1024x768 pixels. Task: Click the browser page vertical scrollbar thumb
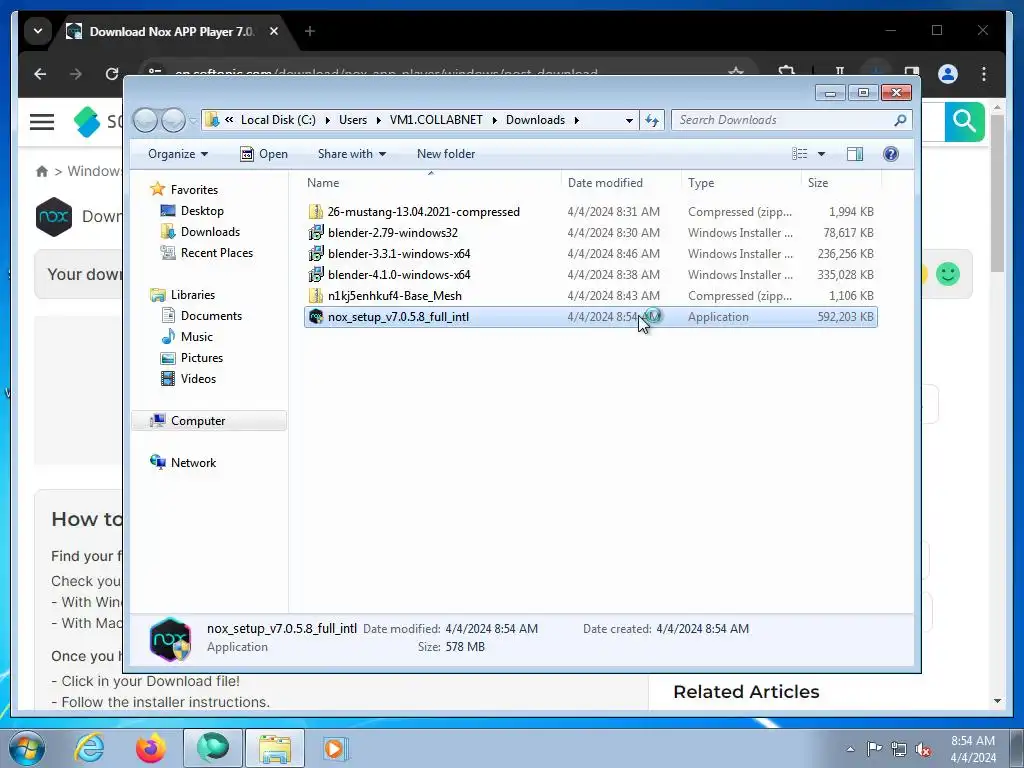coord(997,193)
